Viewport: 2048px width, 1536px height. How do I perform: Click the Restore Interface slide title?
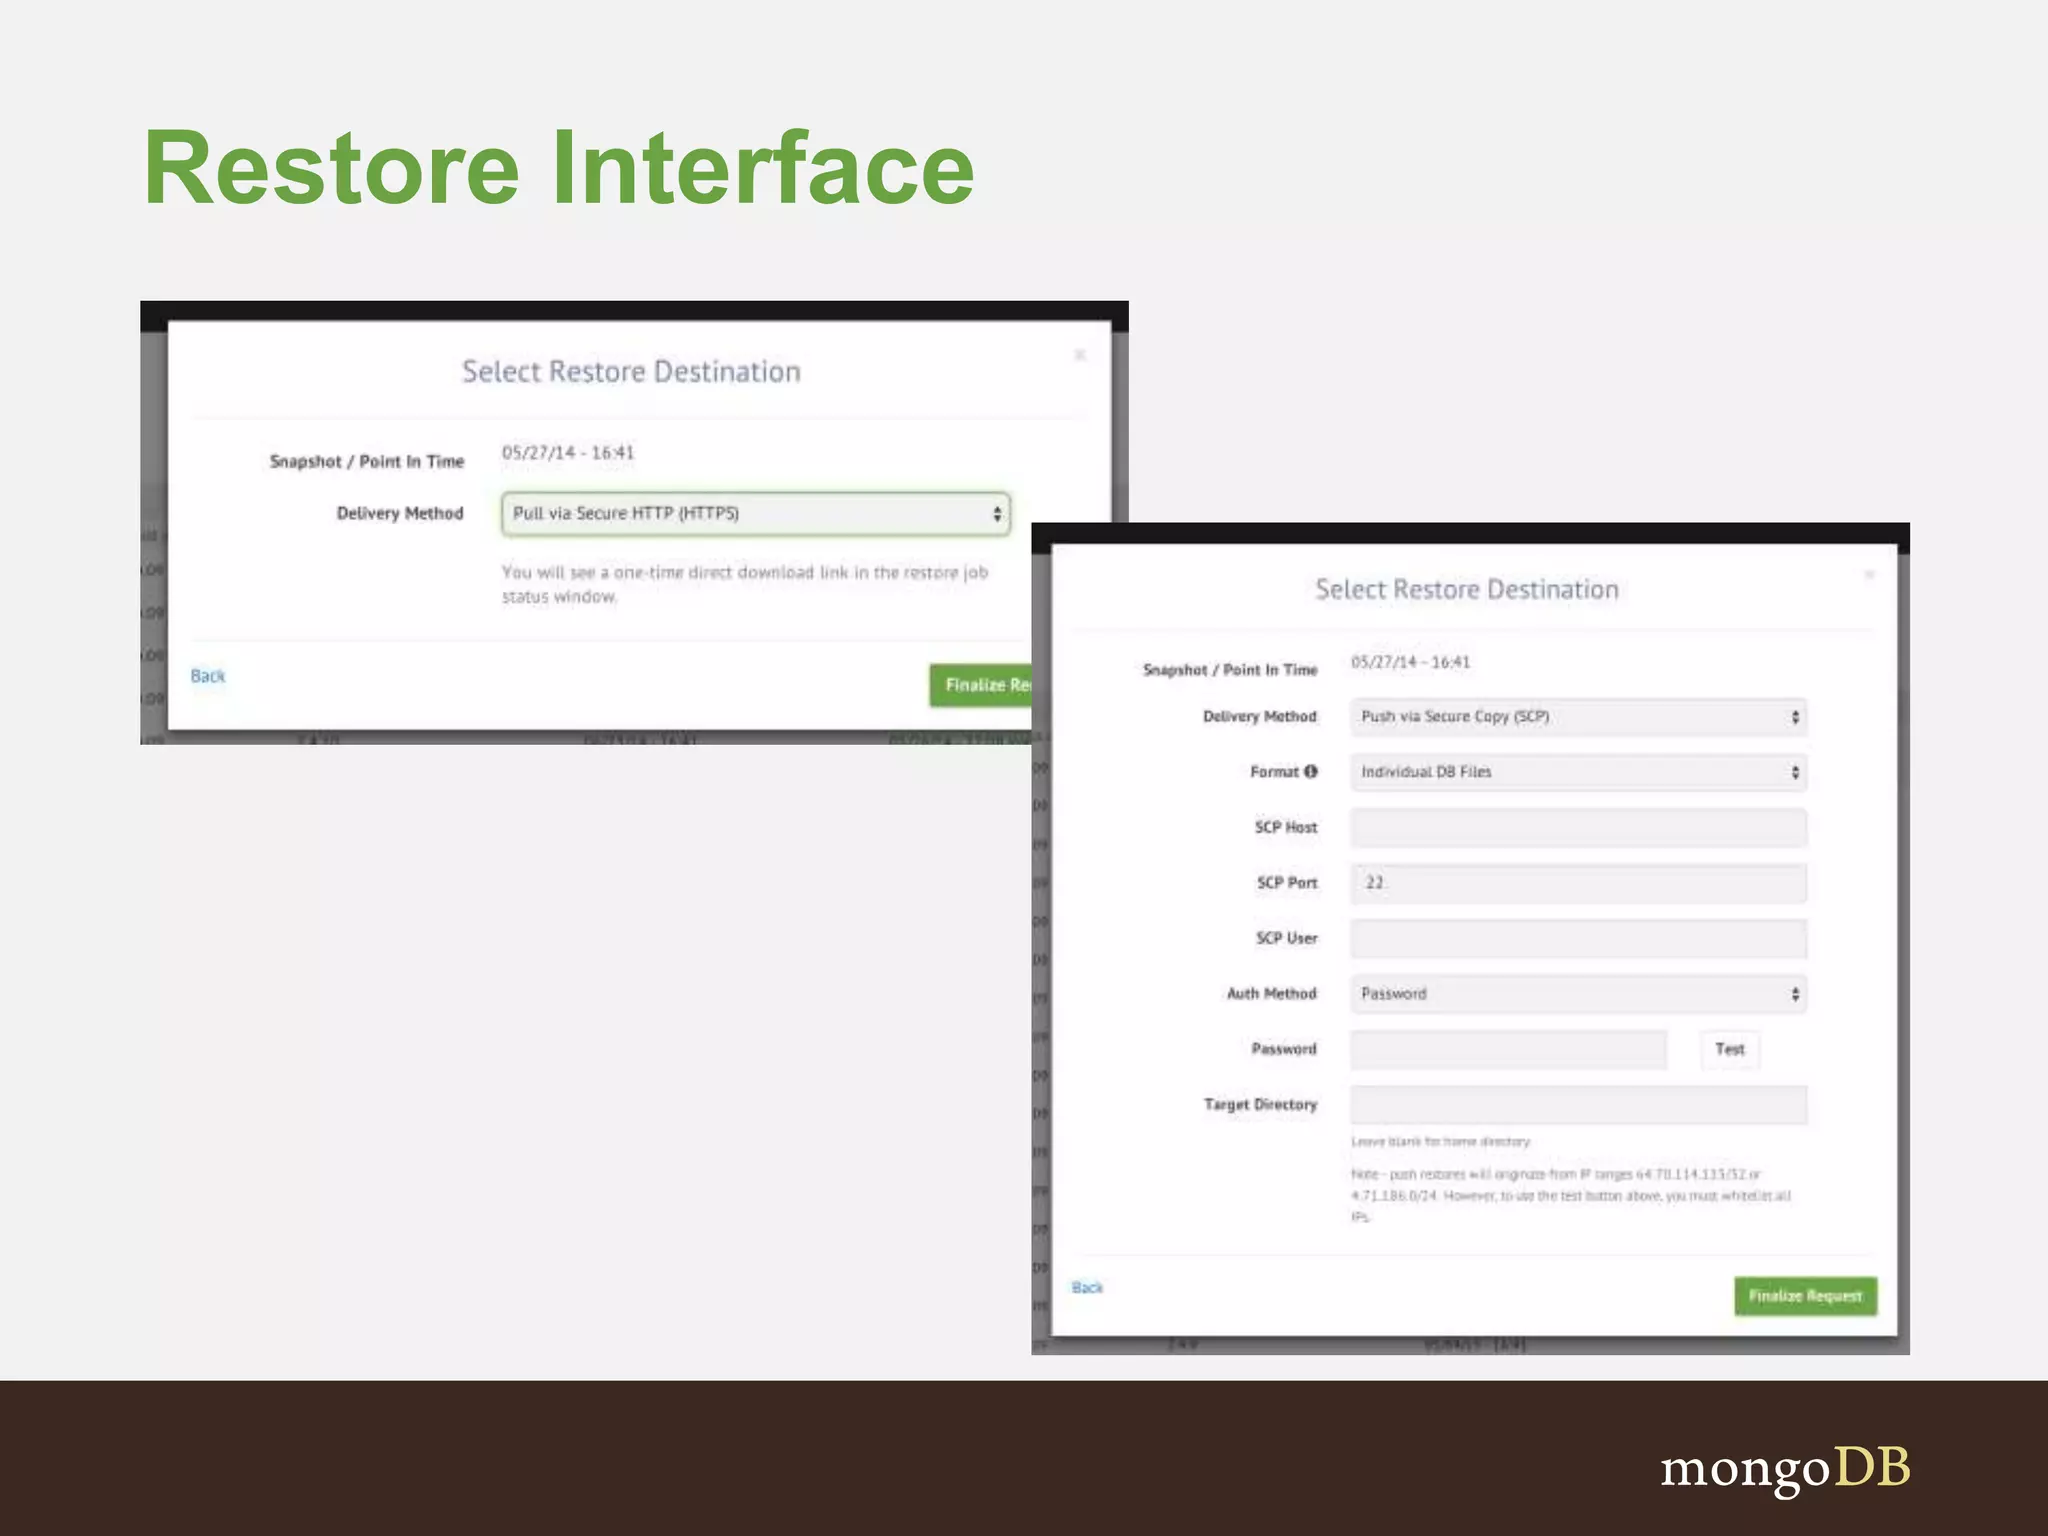coord(559,167)
